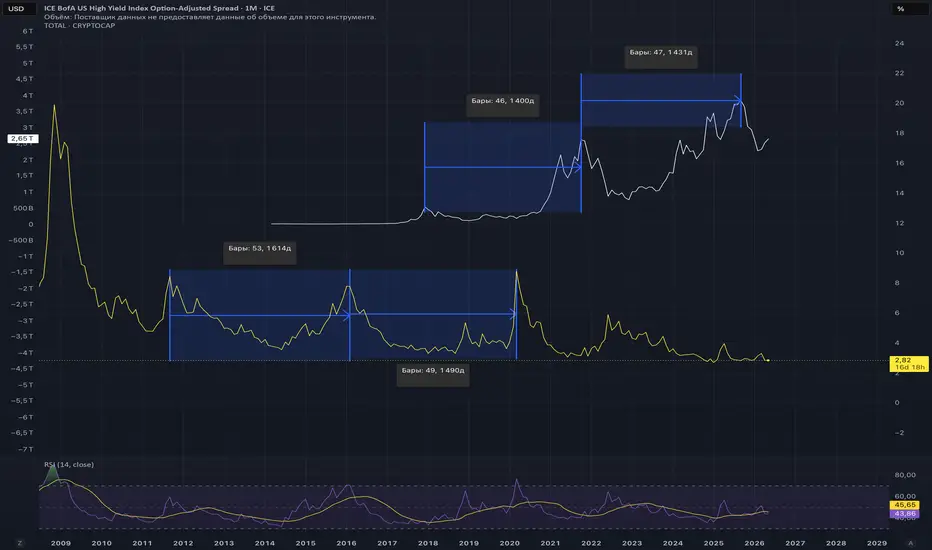Select the 'Бары: 47, 1431д' measurement label

(x=661, y=52)
